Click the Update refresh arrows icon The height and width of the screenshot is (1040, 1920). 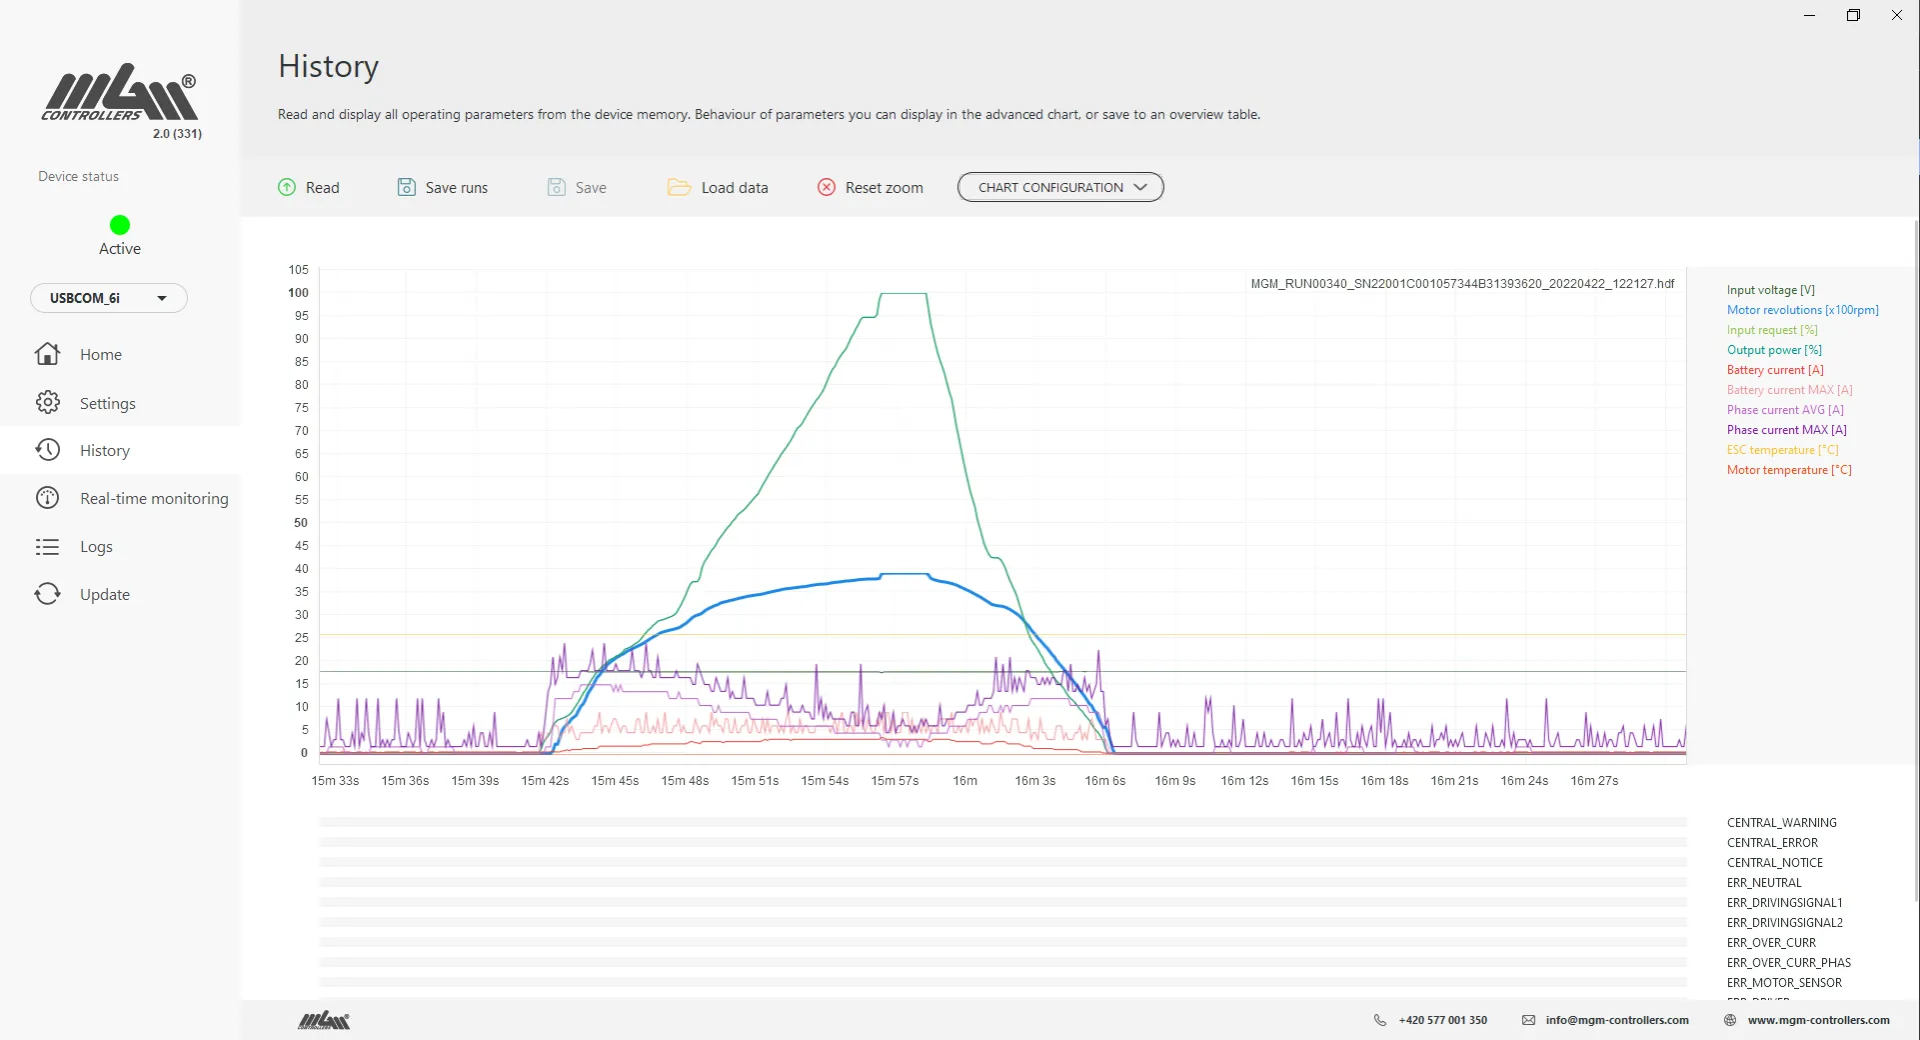coord(47,594)
